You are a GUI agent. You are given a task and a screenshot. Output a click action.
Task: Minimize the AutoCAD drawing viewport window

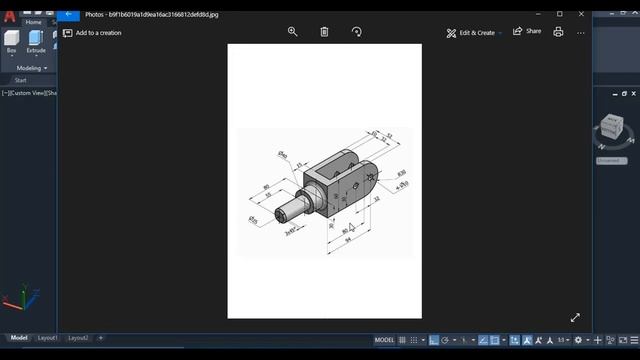pyautogui.click(x=615, y=94)
